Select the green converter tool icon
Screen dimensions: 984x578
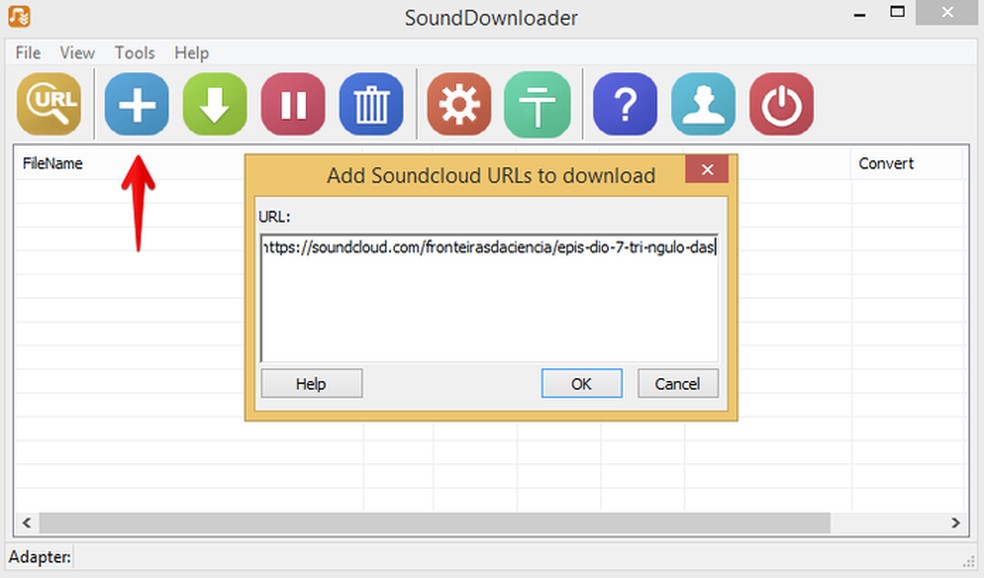click(x=537, y=103)
